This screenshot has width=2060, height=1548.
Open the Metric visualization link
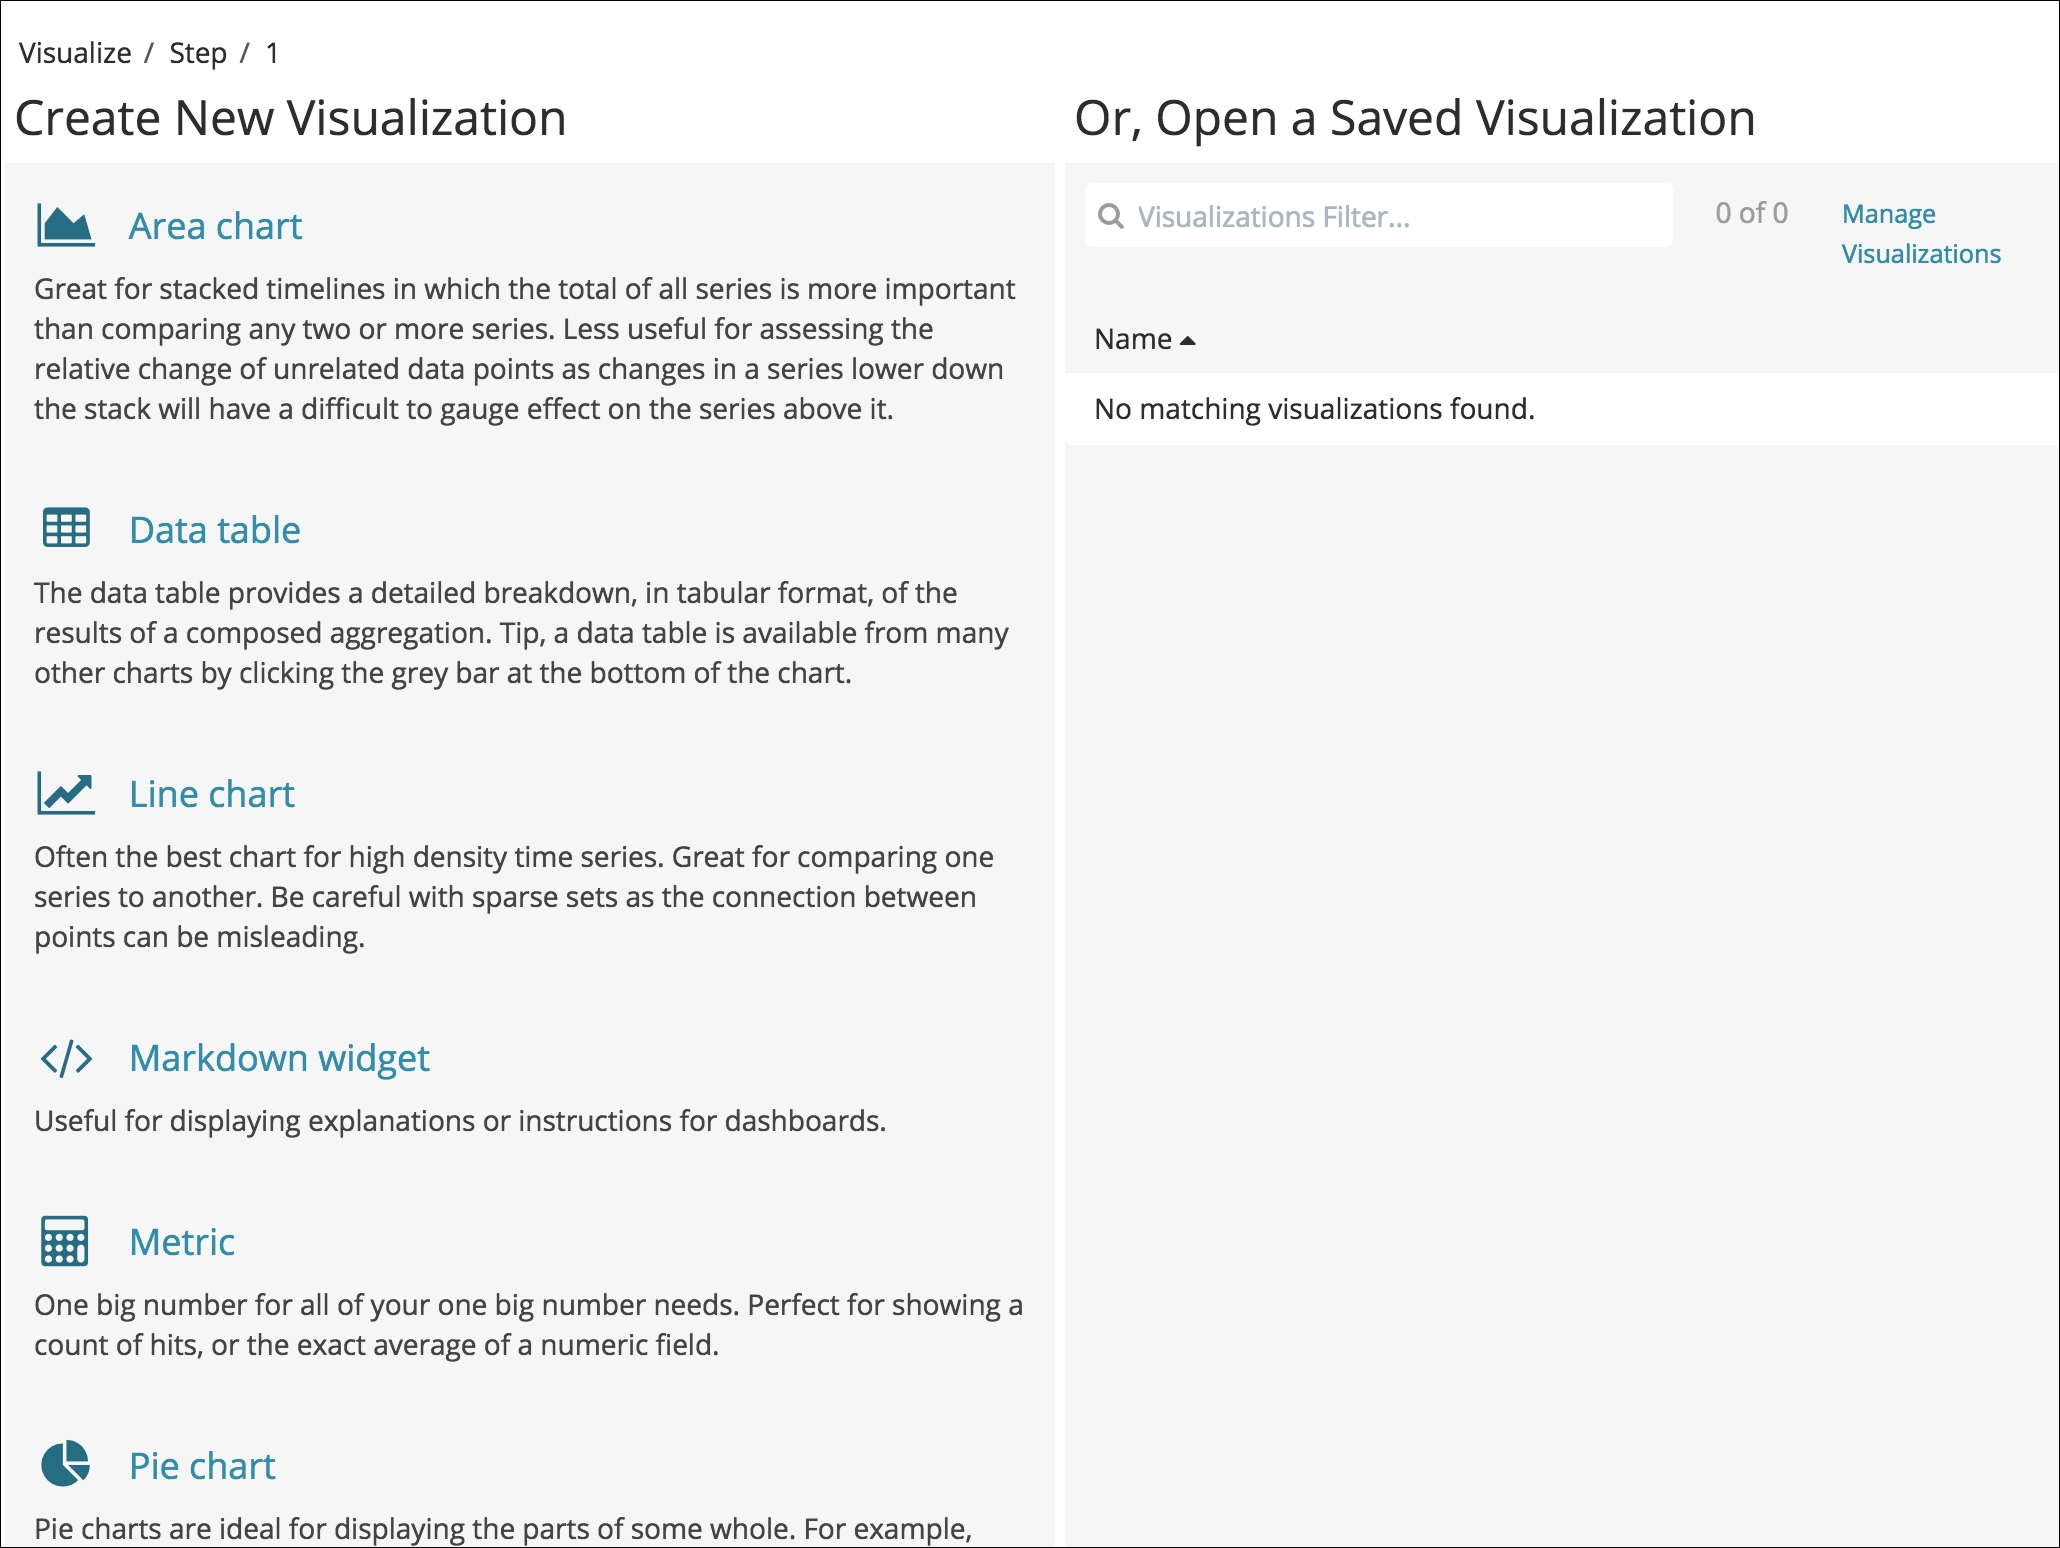[182, 1242]
